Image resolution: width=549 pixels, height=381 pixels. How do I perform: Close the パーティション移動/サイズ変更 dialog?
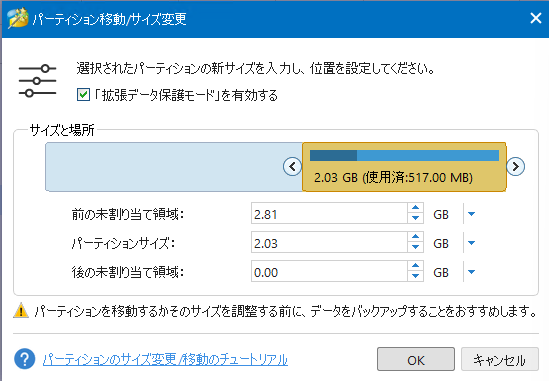click(536, 18)
